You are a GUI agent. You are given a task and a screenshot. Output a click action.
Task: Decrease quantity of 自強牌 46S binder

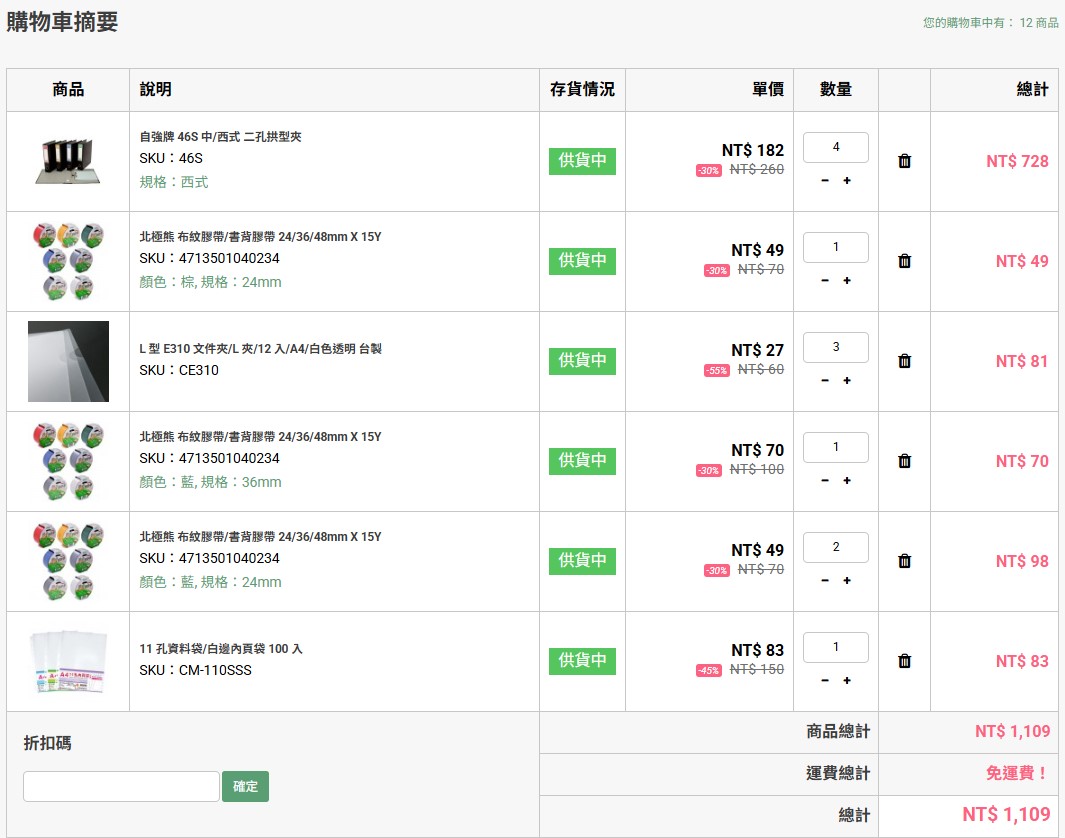click(x=825, y=181)
